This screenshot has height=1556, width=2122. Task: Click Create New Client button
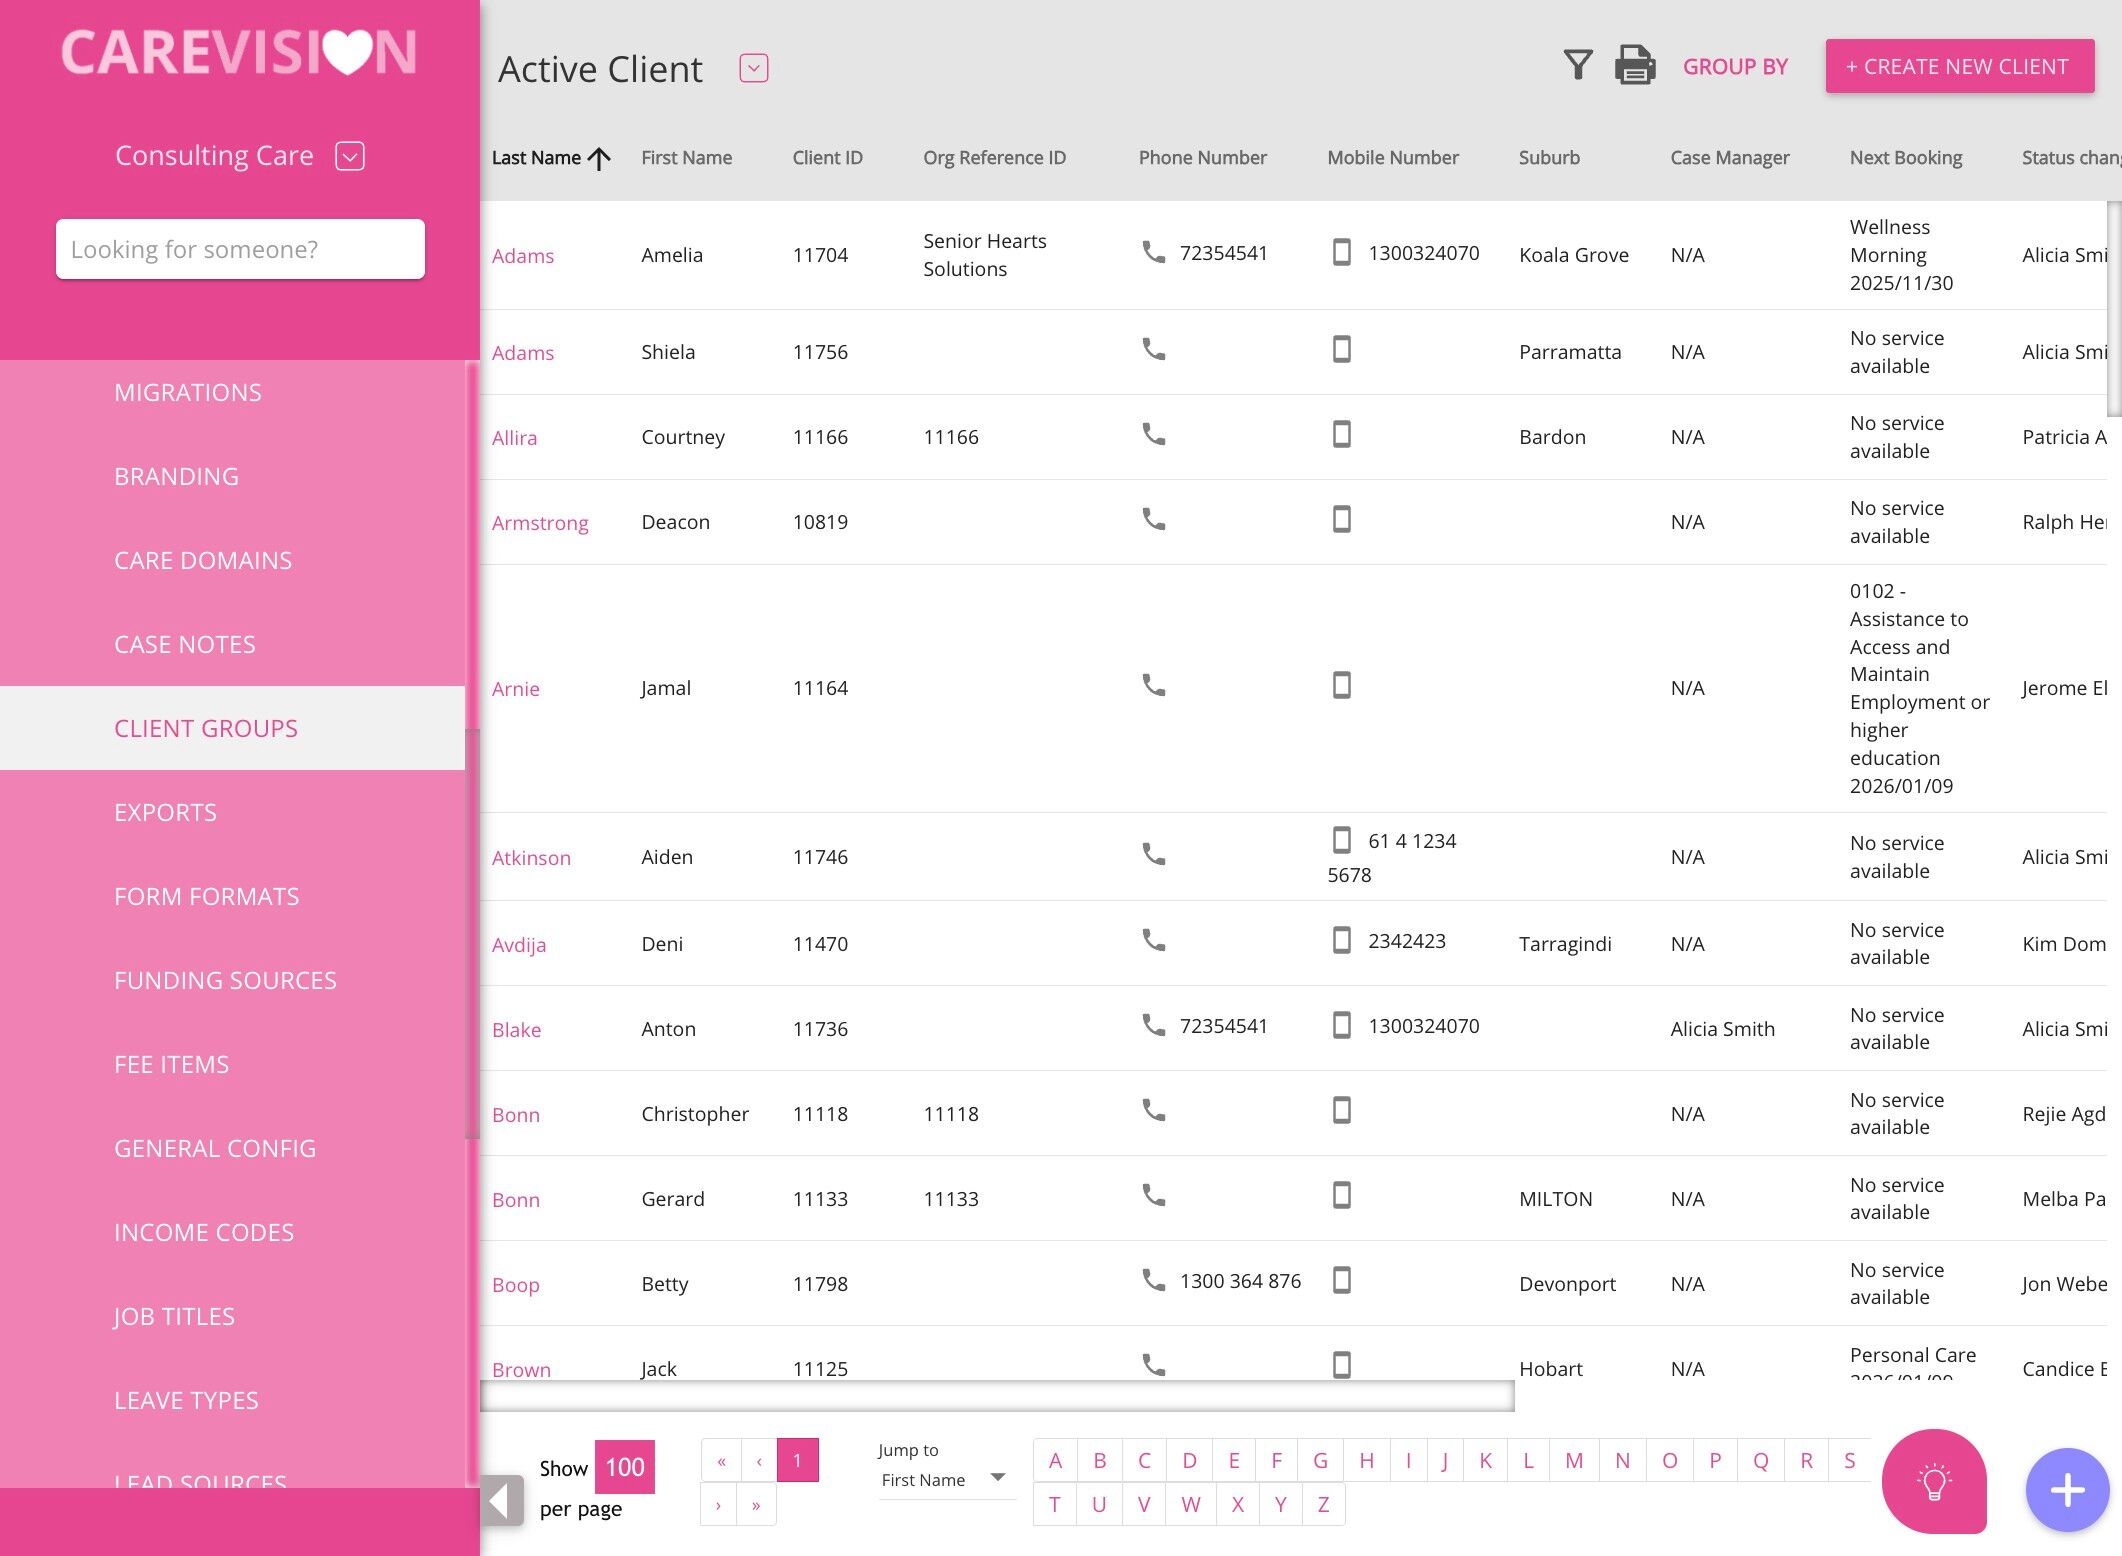(1958, 66)
